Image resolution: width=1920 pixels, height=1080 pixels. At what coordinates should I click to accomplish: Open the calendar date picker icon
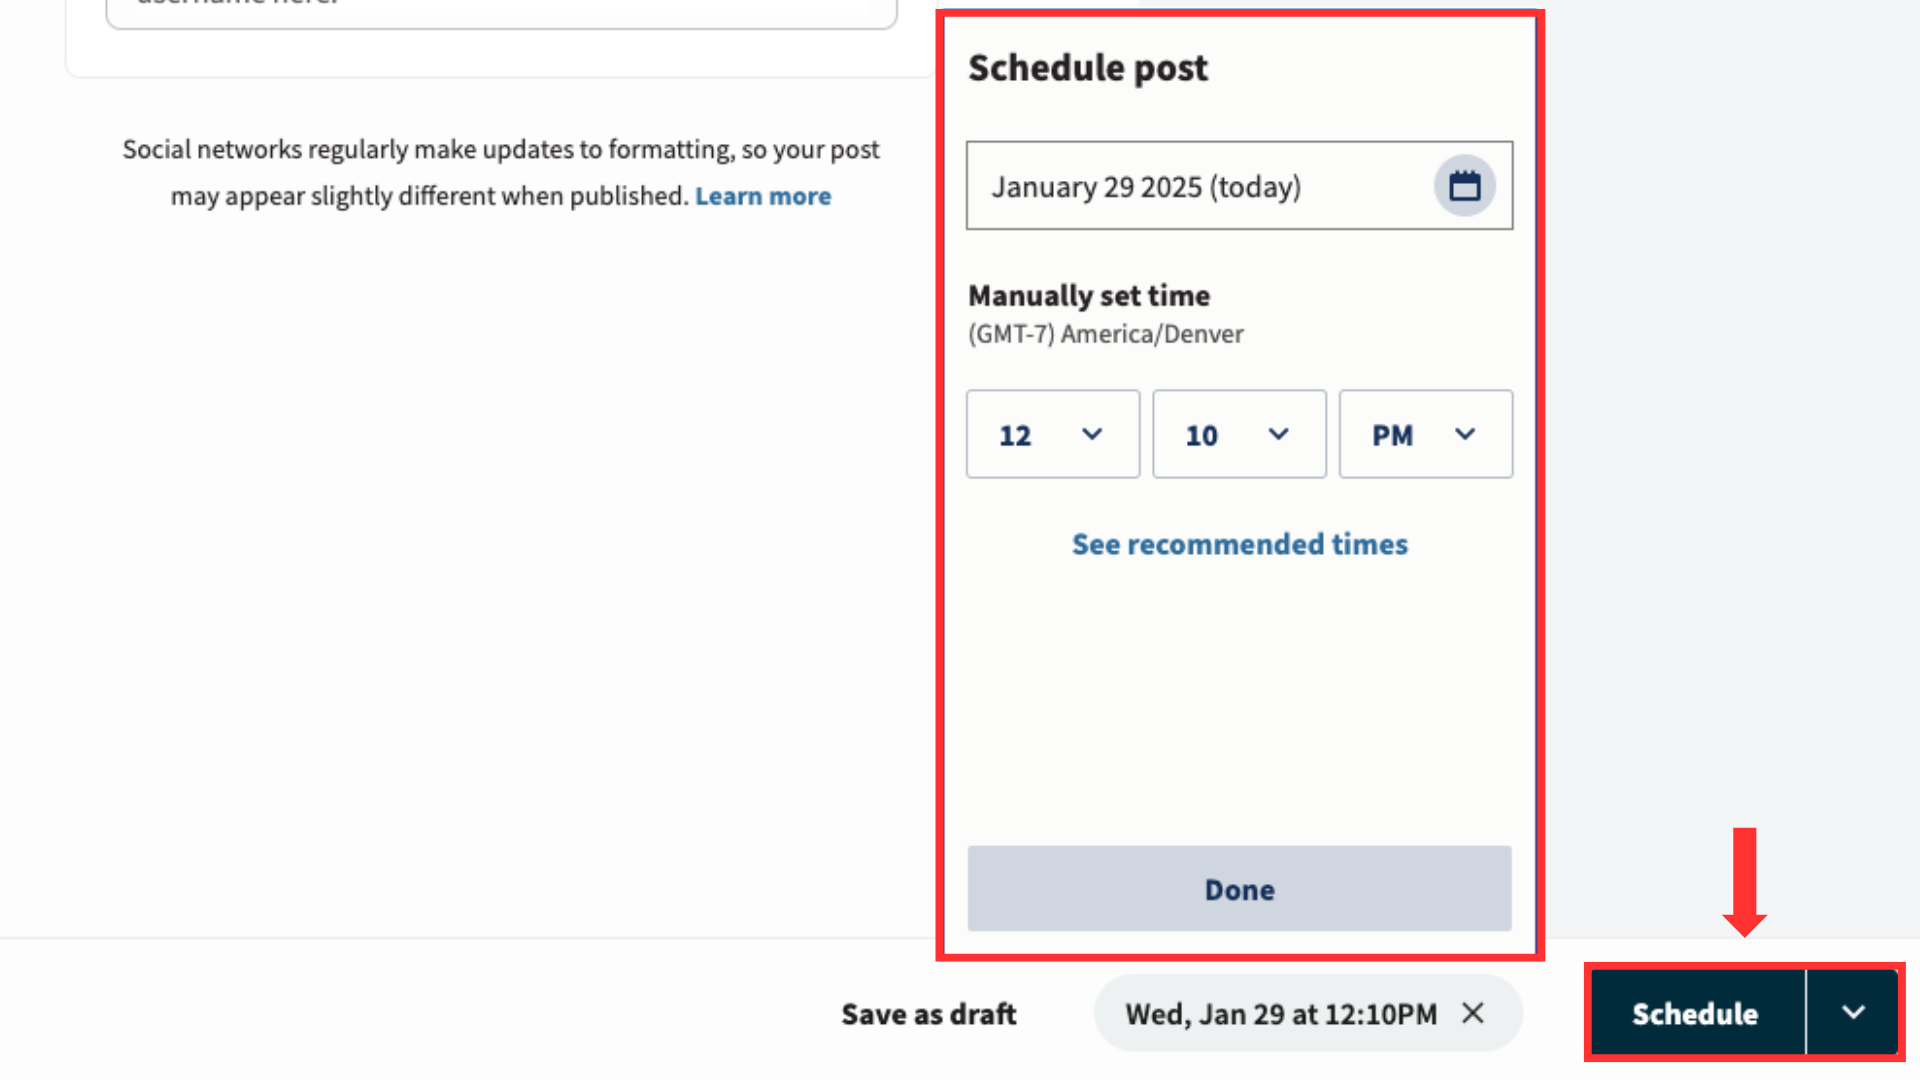(1464, 186)
